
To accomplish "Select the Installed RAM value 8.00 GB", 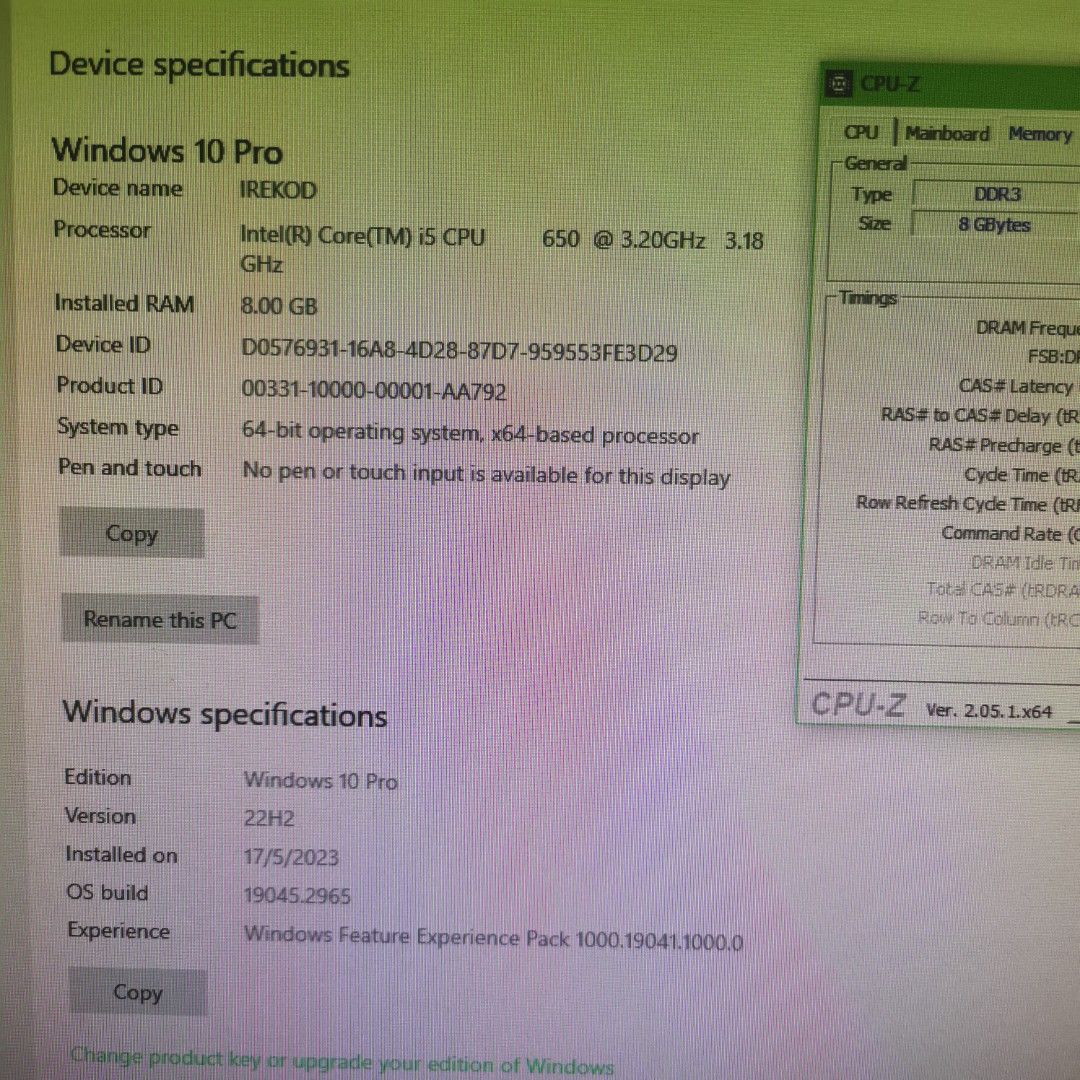I will [279, 306].
